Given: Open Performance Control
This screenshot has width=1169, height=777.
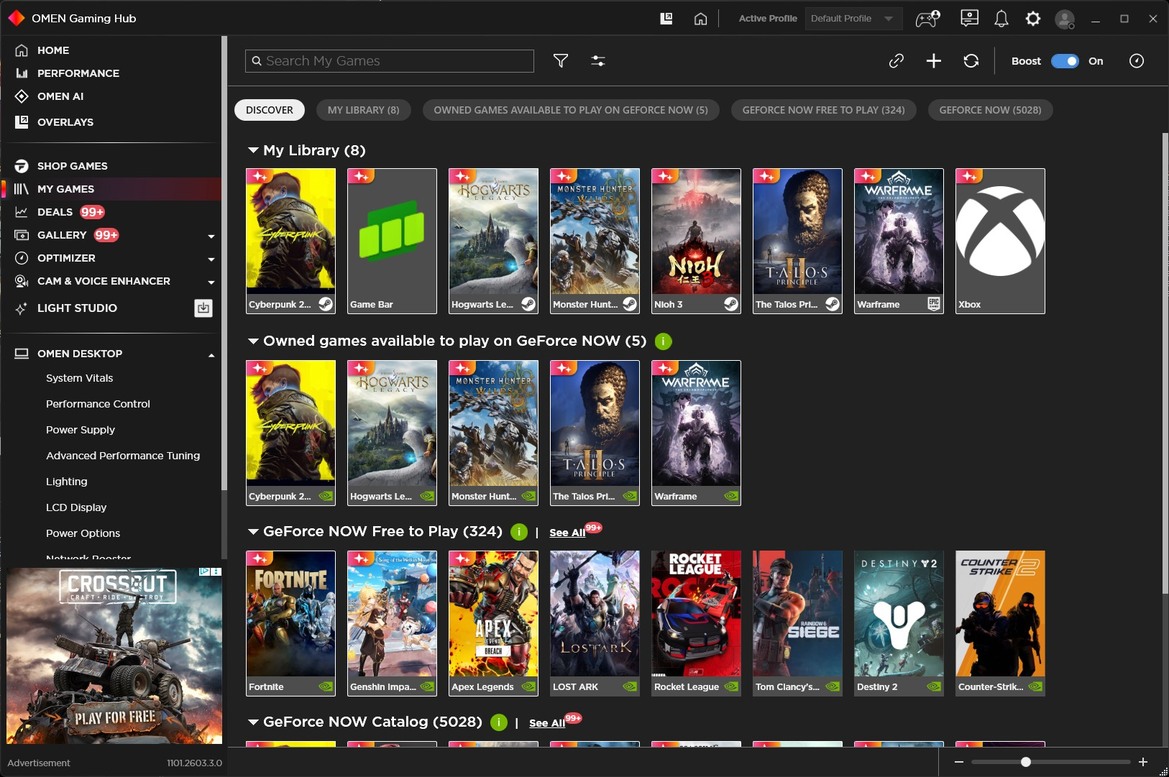Looking at the screenshot, I should pyautogui.click(x=98, y=404).
